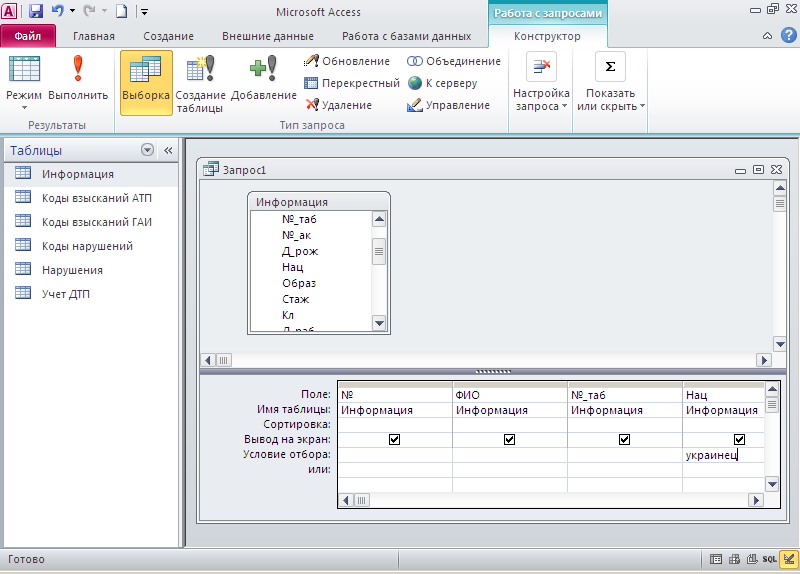Select the Выборка query type
The width and height of the screenshot is (800, 574).
(x=146, y=83)
